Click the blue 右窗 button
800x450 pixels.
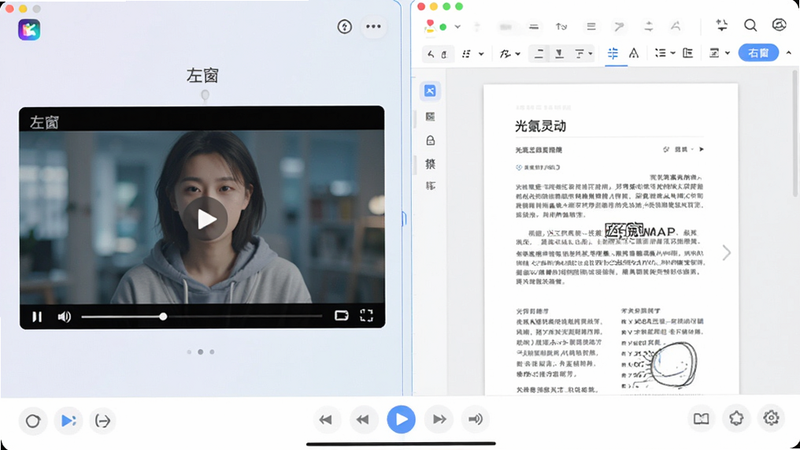click(758, 53)
